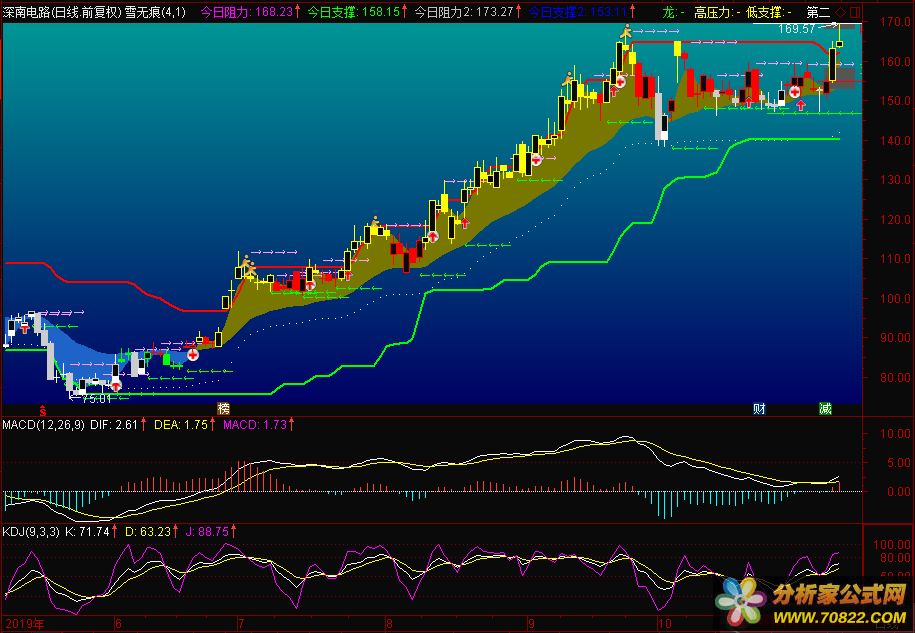Click the red square icon at header end
The height and width of the screenshot is (633, 915).
click(855, 12)
